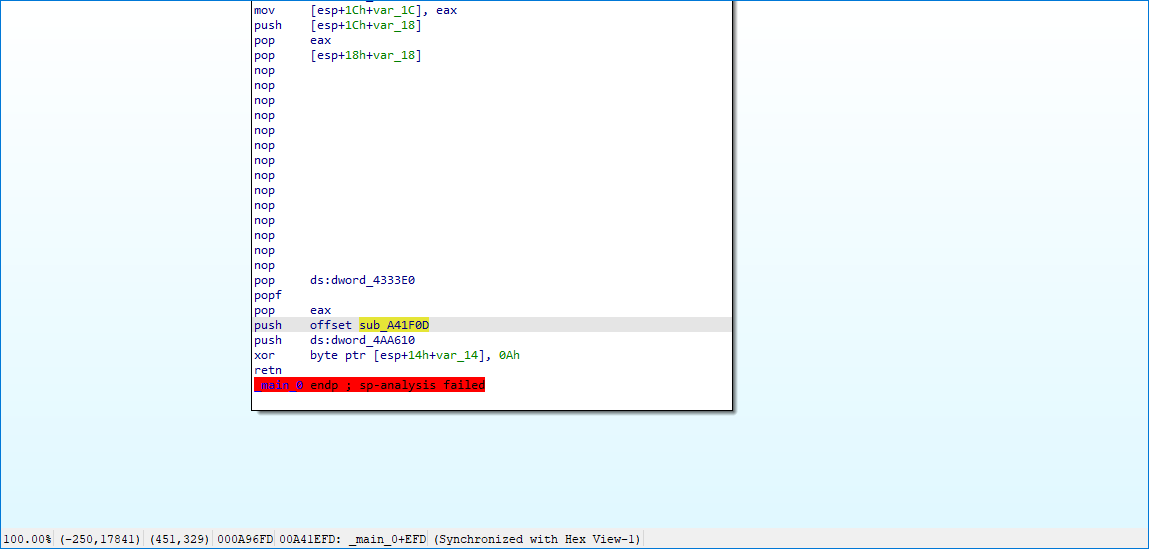Select 'push ds:dword_4AA610' instruction
This screenshot has width=1149, height=549.
(x=335, y=340)
